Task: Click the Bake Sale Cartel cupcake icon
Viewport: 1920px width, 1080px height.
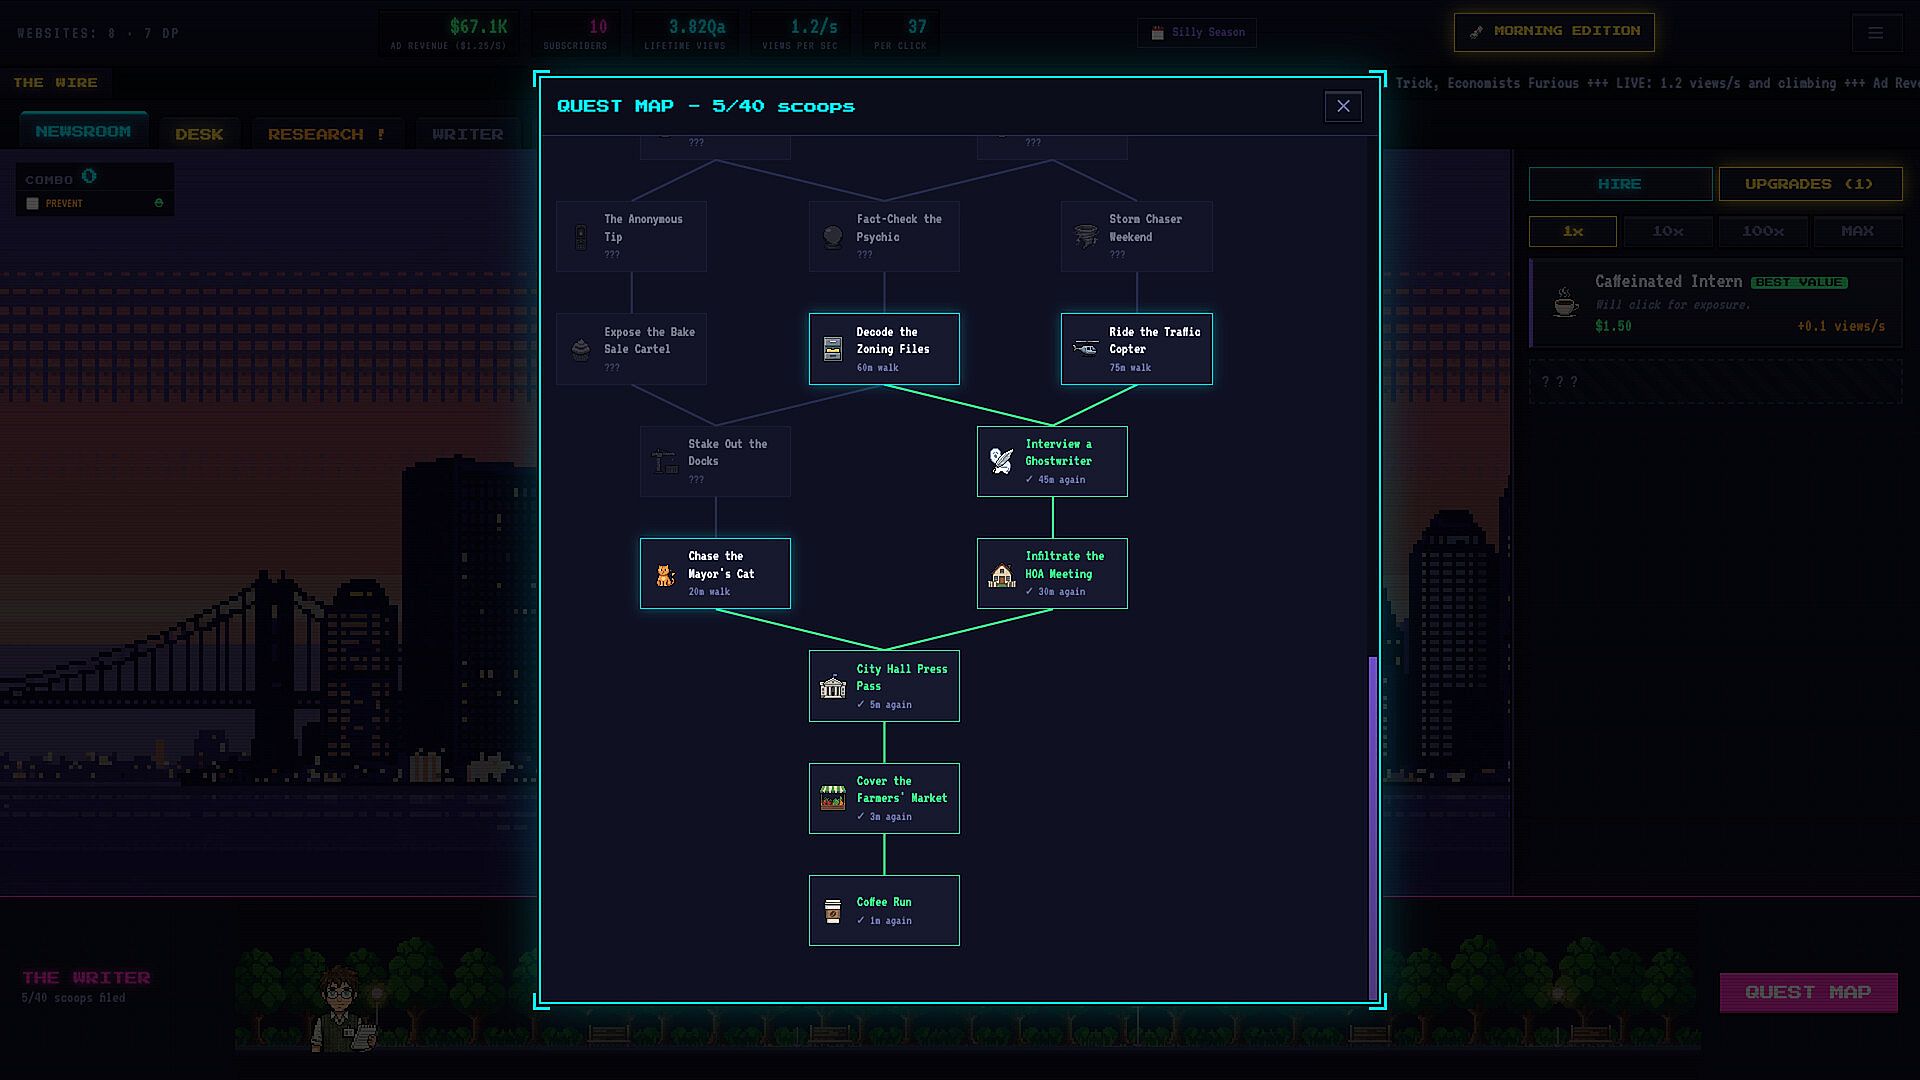Action: coord(580,349)
